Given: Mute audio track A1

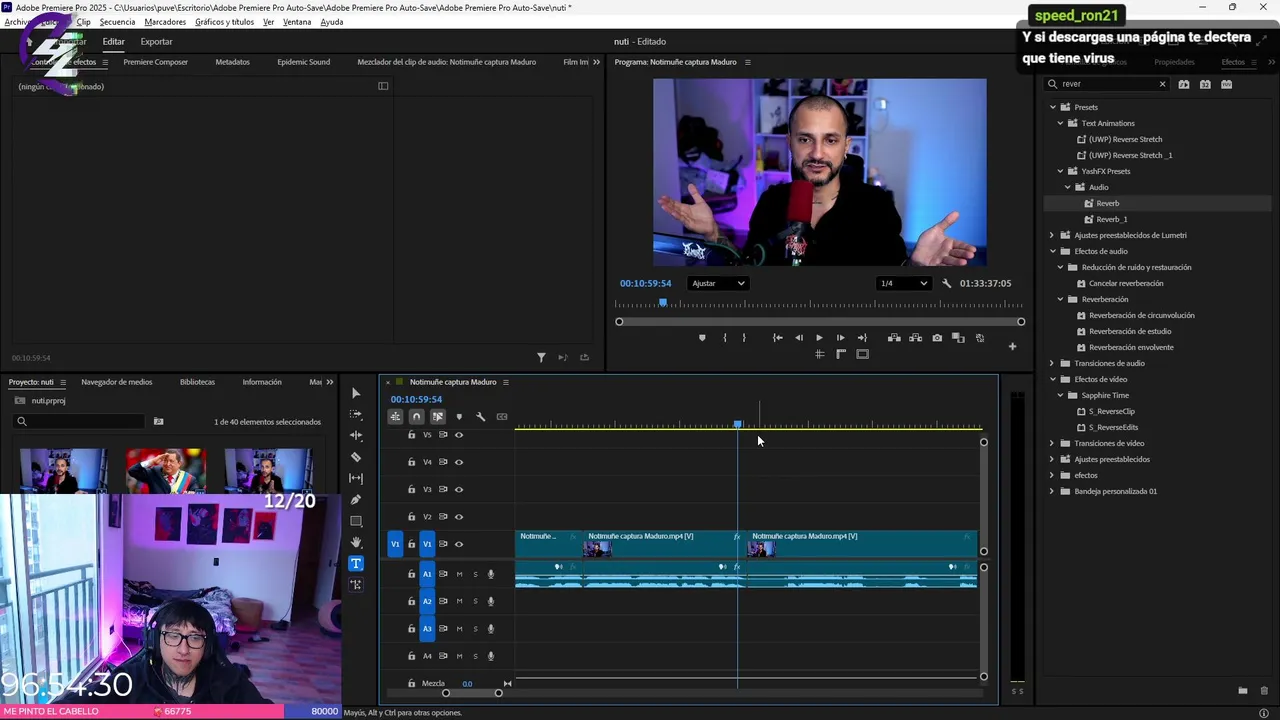Looking at the screenshot, I should coord(459,574).
